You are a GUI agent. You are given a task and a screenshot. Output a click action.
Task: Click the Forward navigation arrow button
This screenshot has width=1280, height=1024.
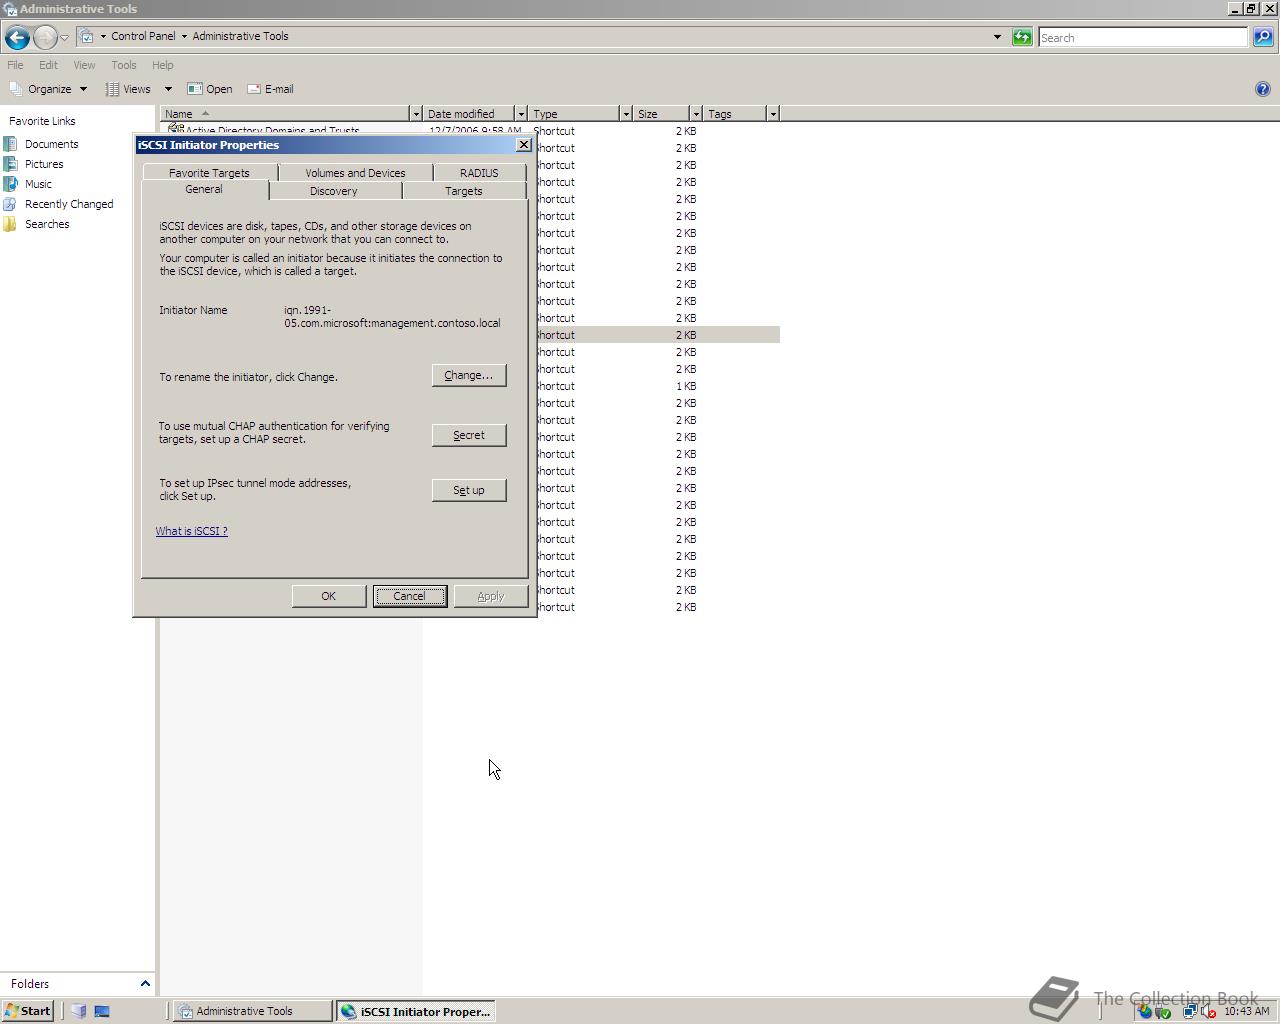pyautogui.click(x=45, y=38)
